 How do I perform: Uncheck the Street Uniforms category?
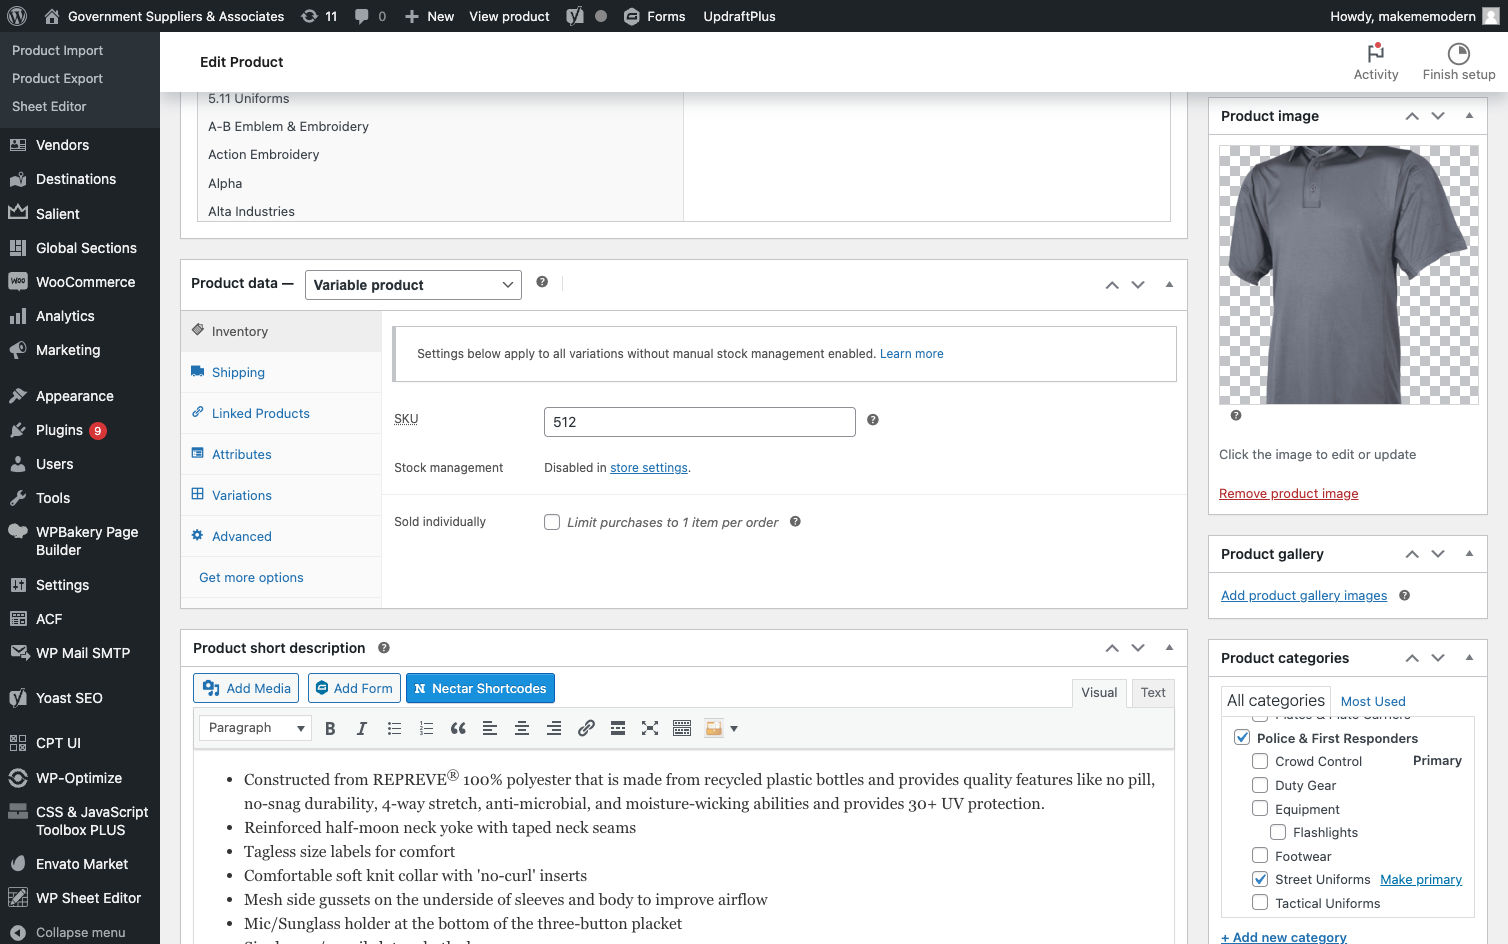(x=1260, y=879)
